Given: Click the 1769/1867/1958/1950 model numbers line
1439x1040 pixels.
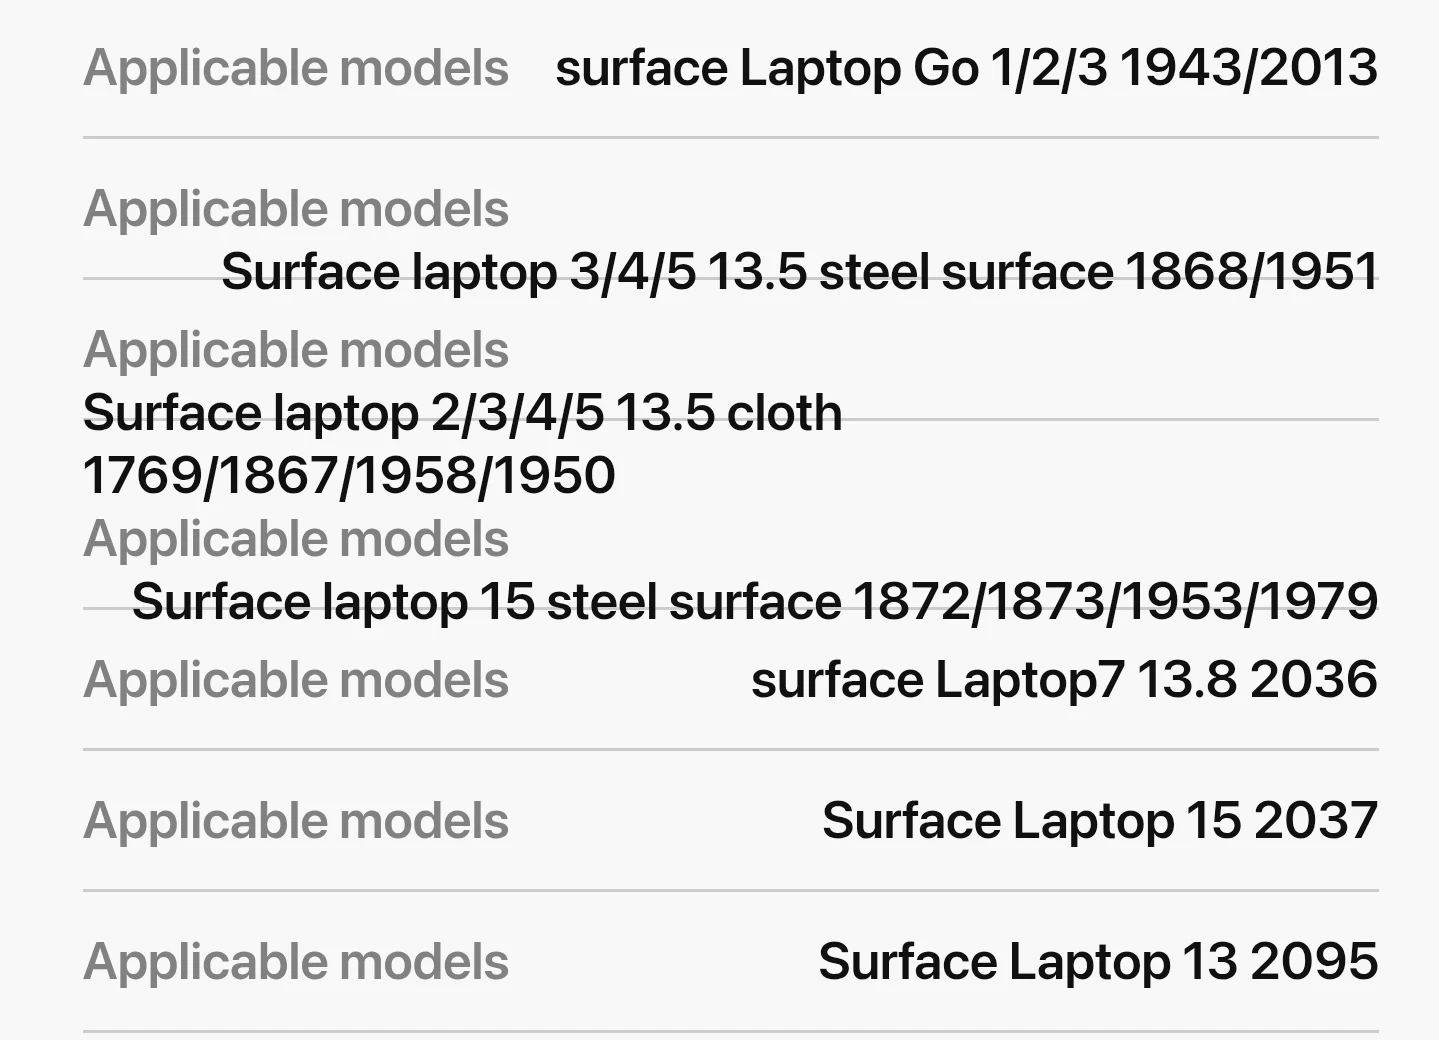Looking at the screenshot, I should 349,475.
